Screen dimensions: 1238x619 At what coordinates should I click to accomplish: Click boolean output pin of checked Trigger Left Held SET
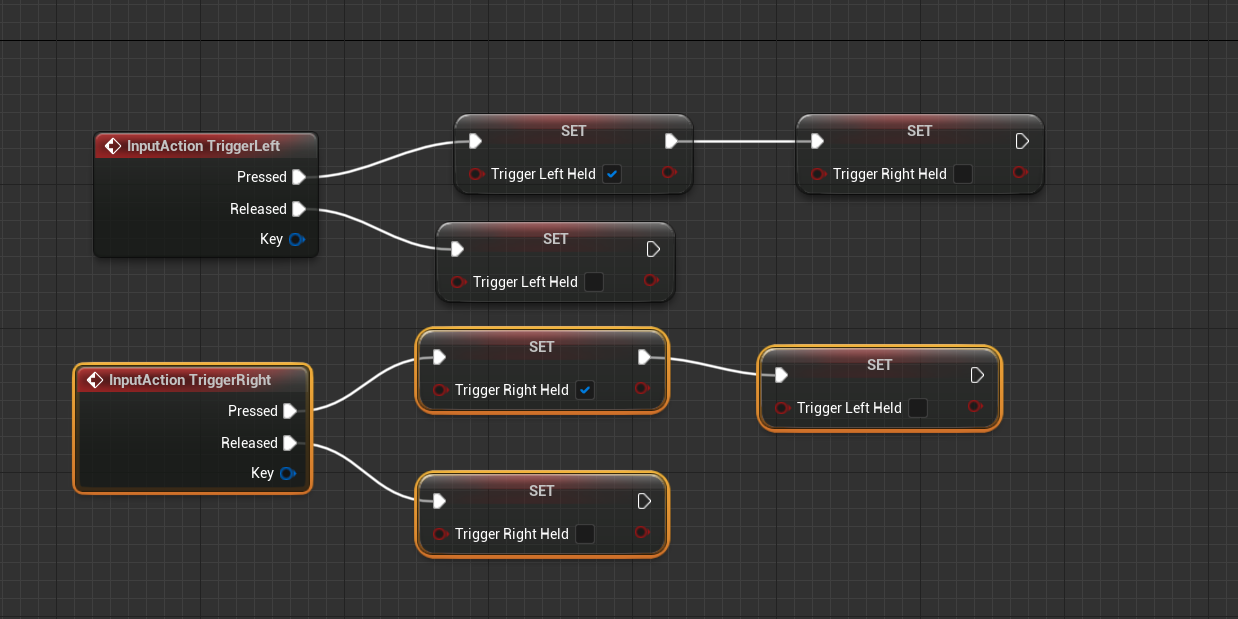669,172
